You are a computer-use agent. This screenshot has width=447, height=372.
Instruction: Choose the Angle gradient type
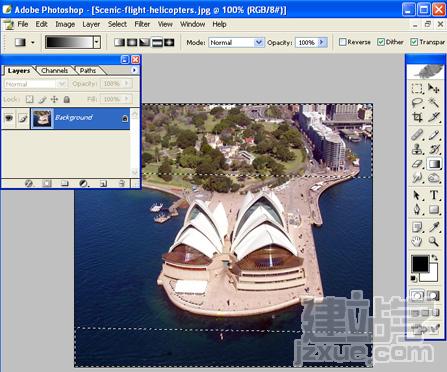(144, 42)
